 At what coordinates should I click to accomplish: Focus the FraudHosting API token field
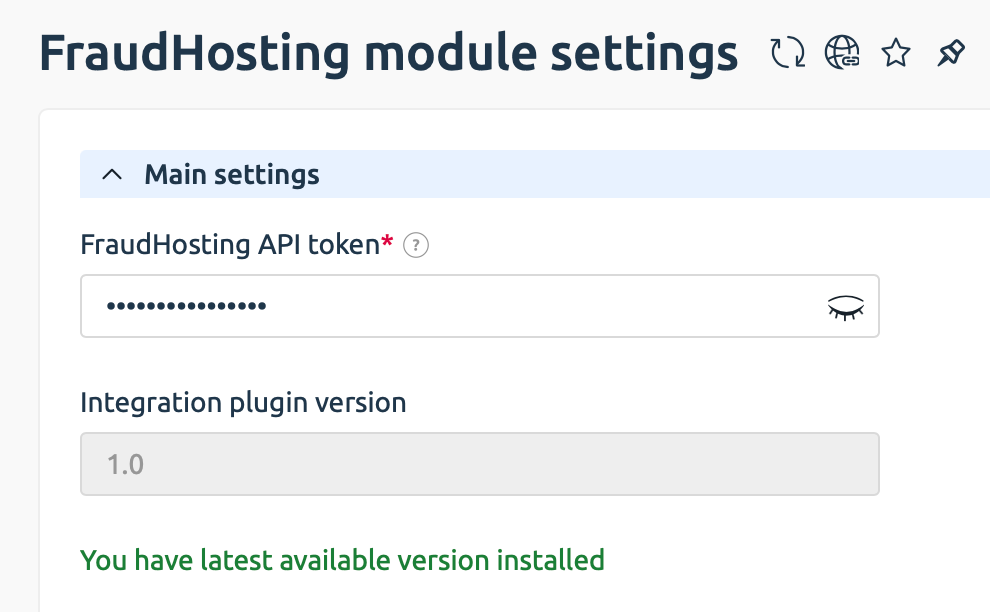[479, 306]
